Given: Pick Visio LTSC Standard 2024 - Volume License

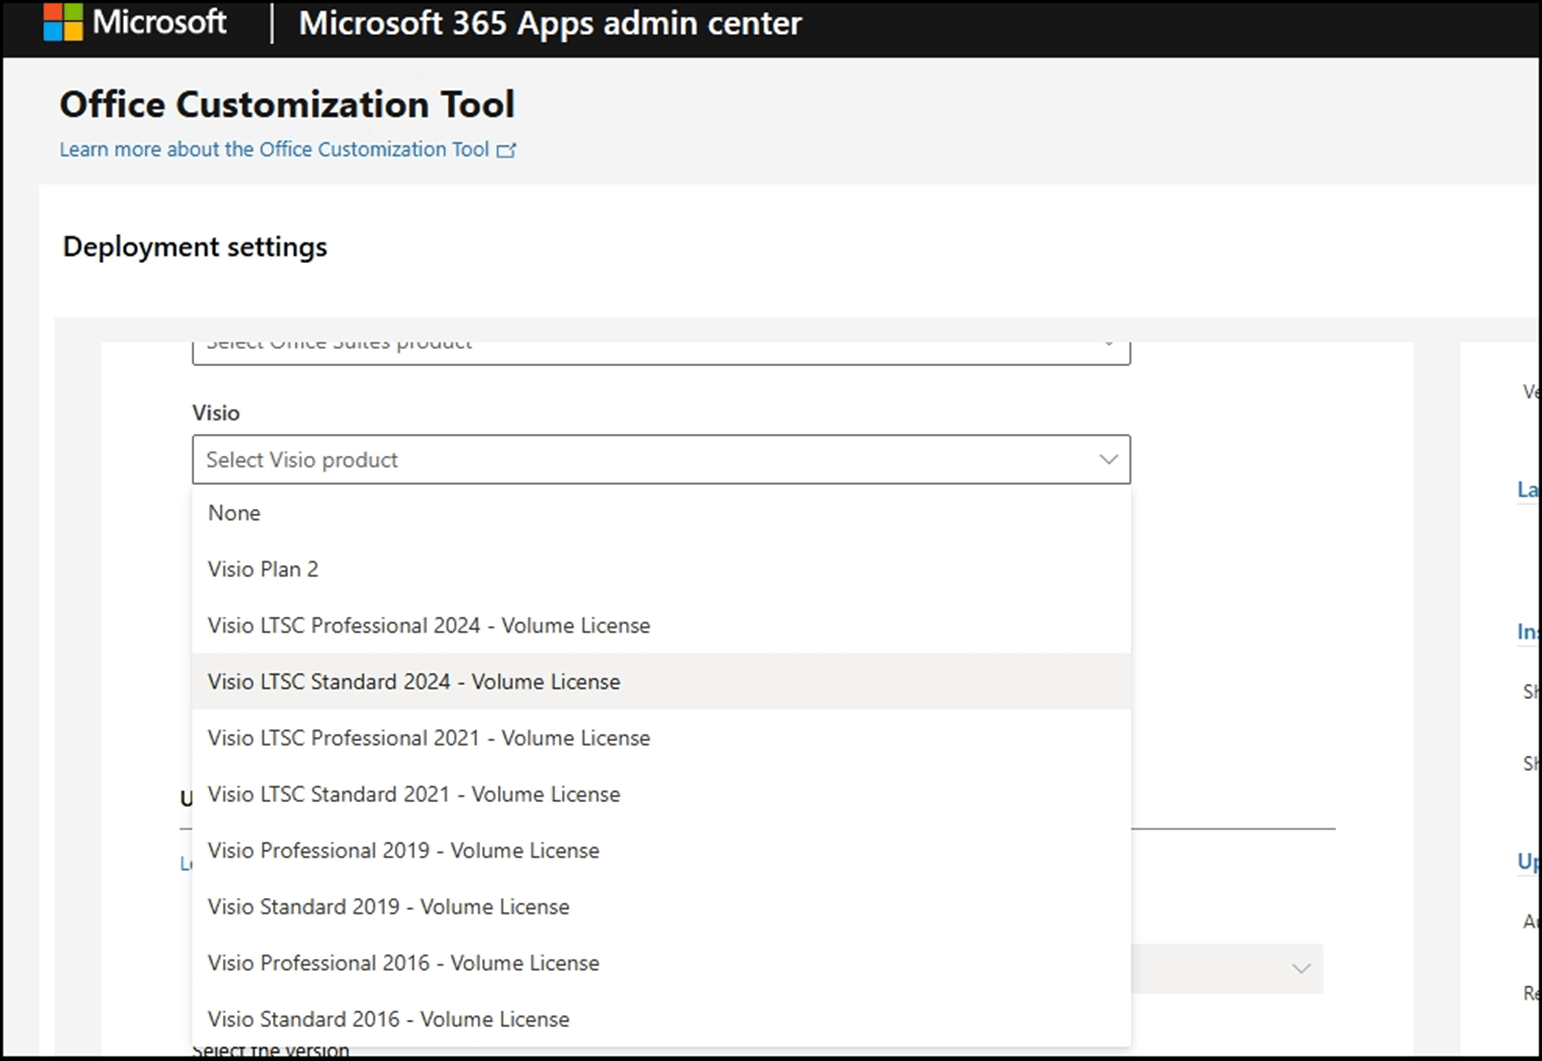Looking at the screenshot, I should pyautogui.click(x=413, y=682).
